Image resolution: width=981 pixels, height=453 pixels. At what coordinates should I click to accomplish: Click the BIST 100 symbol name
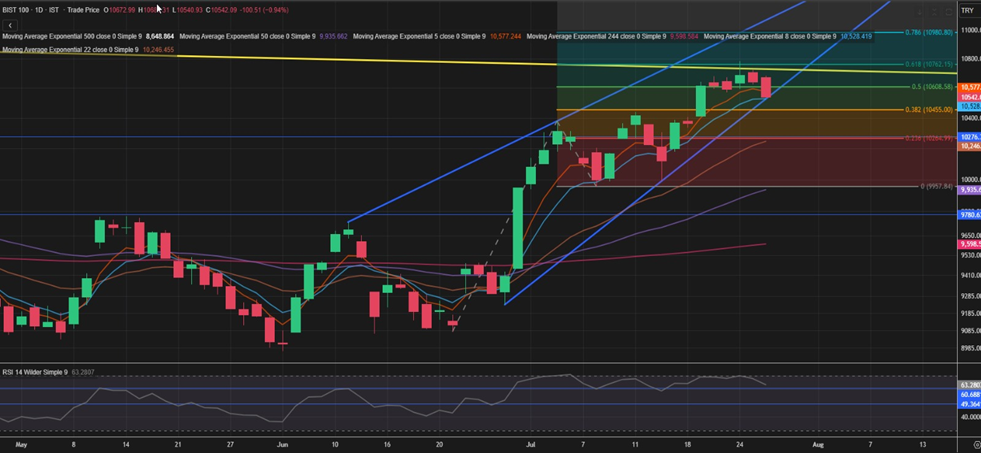click(18, 10)
